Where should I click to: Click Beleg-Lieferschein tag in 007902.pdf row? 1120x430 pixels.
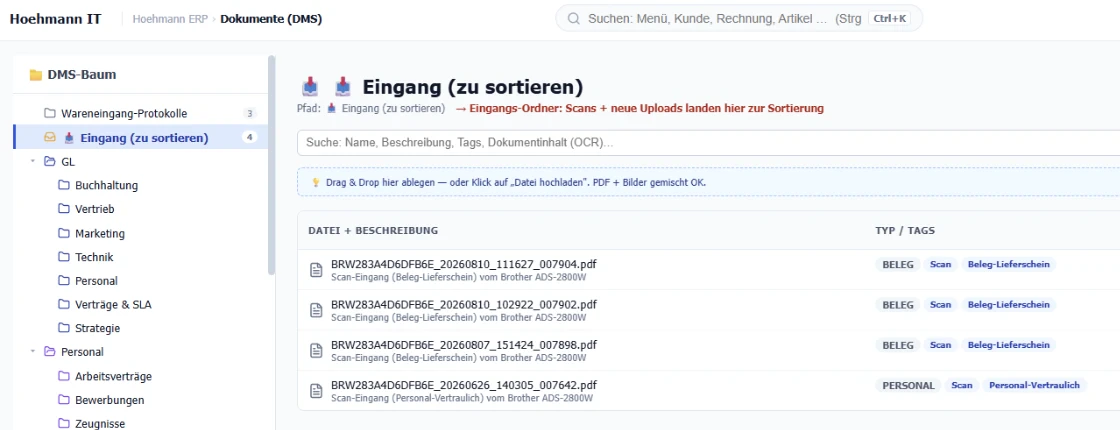click(1009, 305)
